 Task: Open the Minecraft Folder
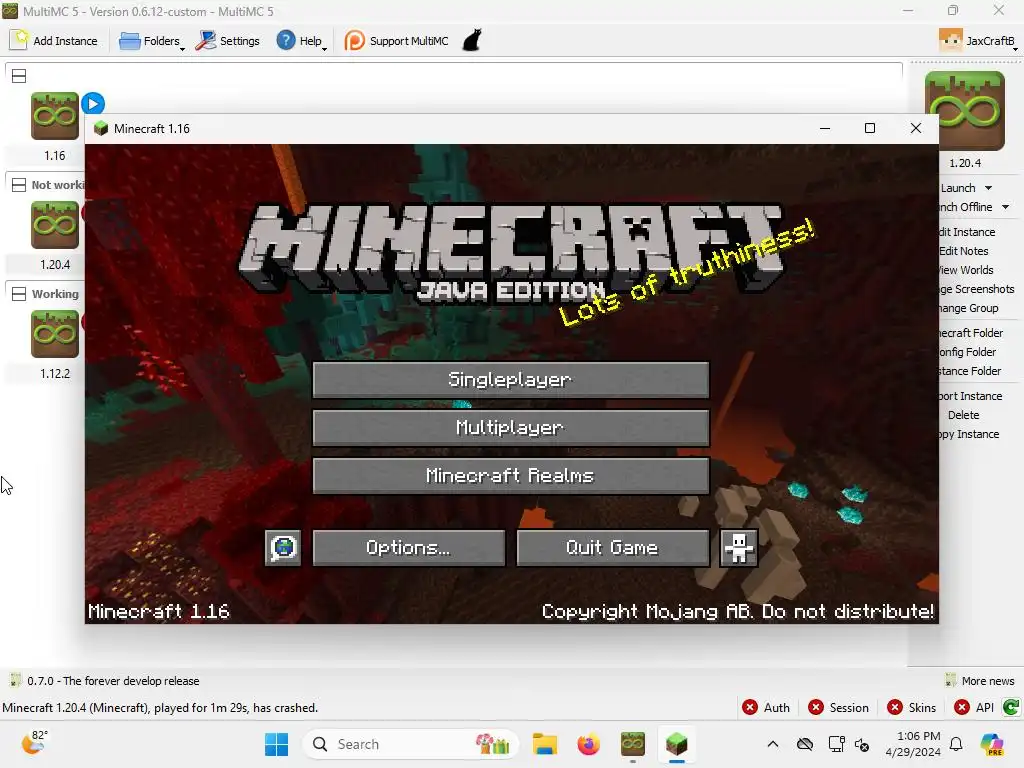coord(970,333)
